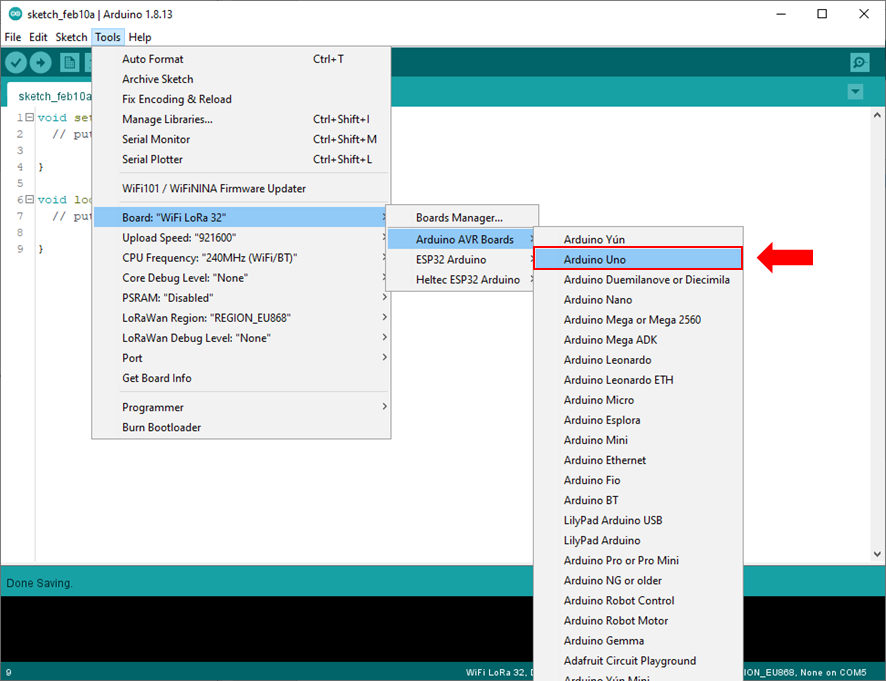
Task: Click the Verify checkmark toolbar icon
Action: [x=16, y=62]
